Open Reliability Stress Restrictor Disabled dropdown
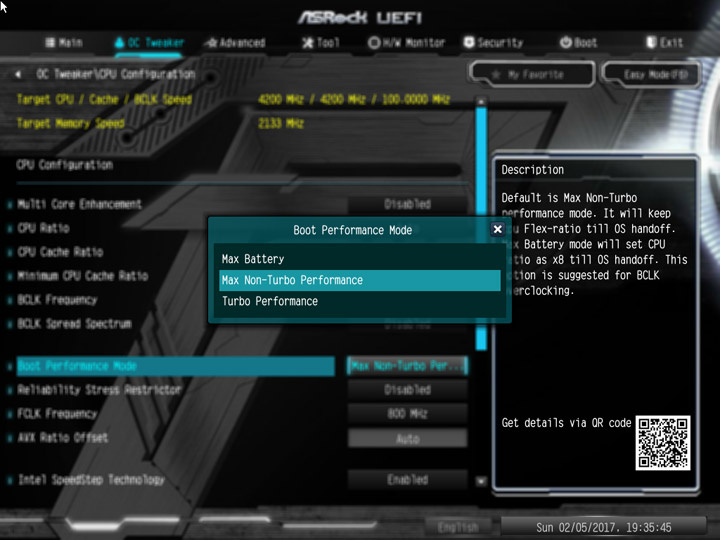The image size is (720, 540). coord(407,390)
